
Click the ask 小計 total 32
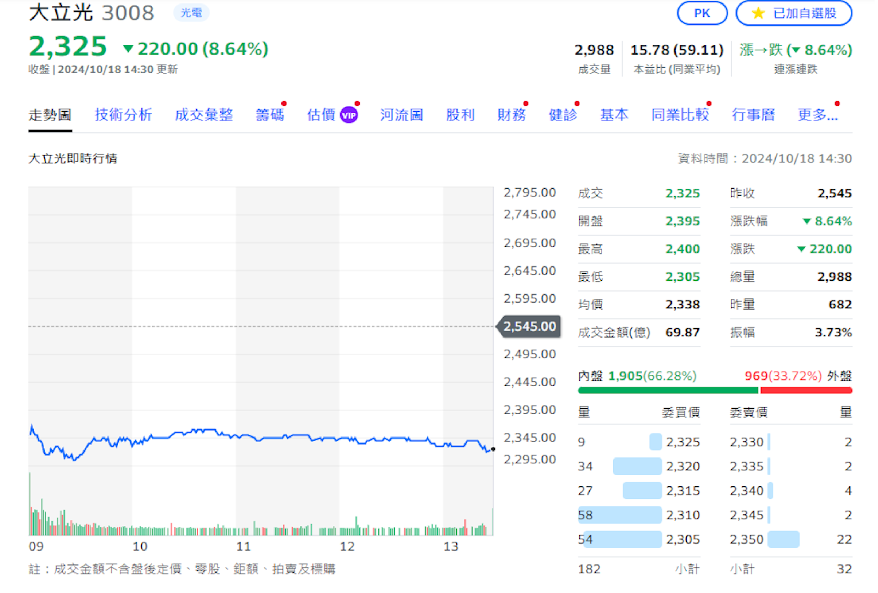(844, 569)
